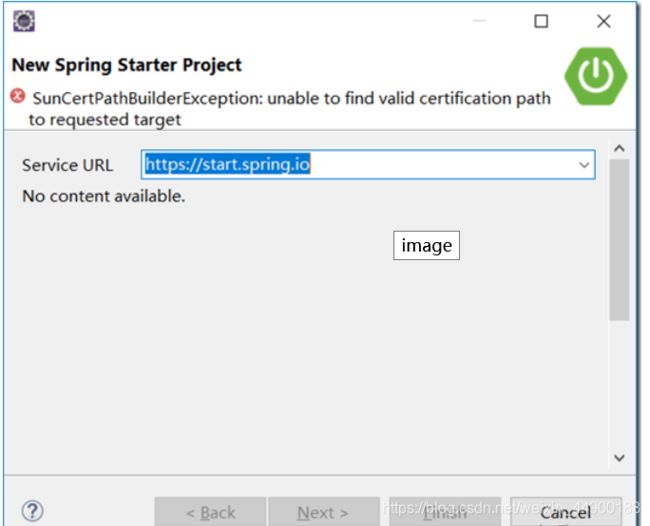
Task: Minimize the wizard dialog window
Action: (480, 21)
